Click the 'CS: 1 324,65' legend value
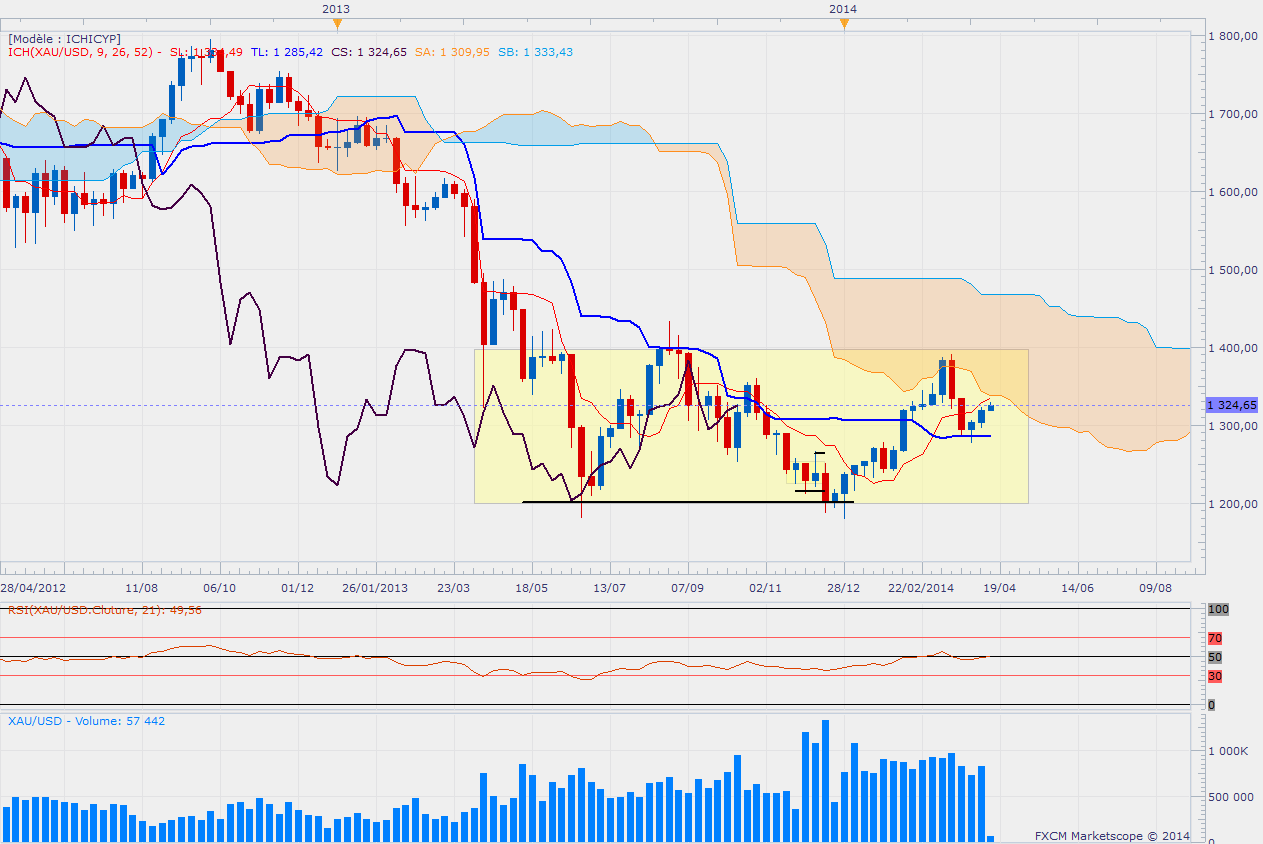 367,52
